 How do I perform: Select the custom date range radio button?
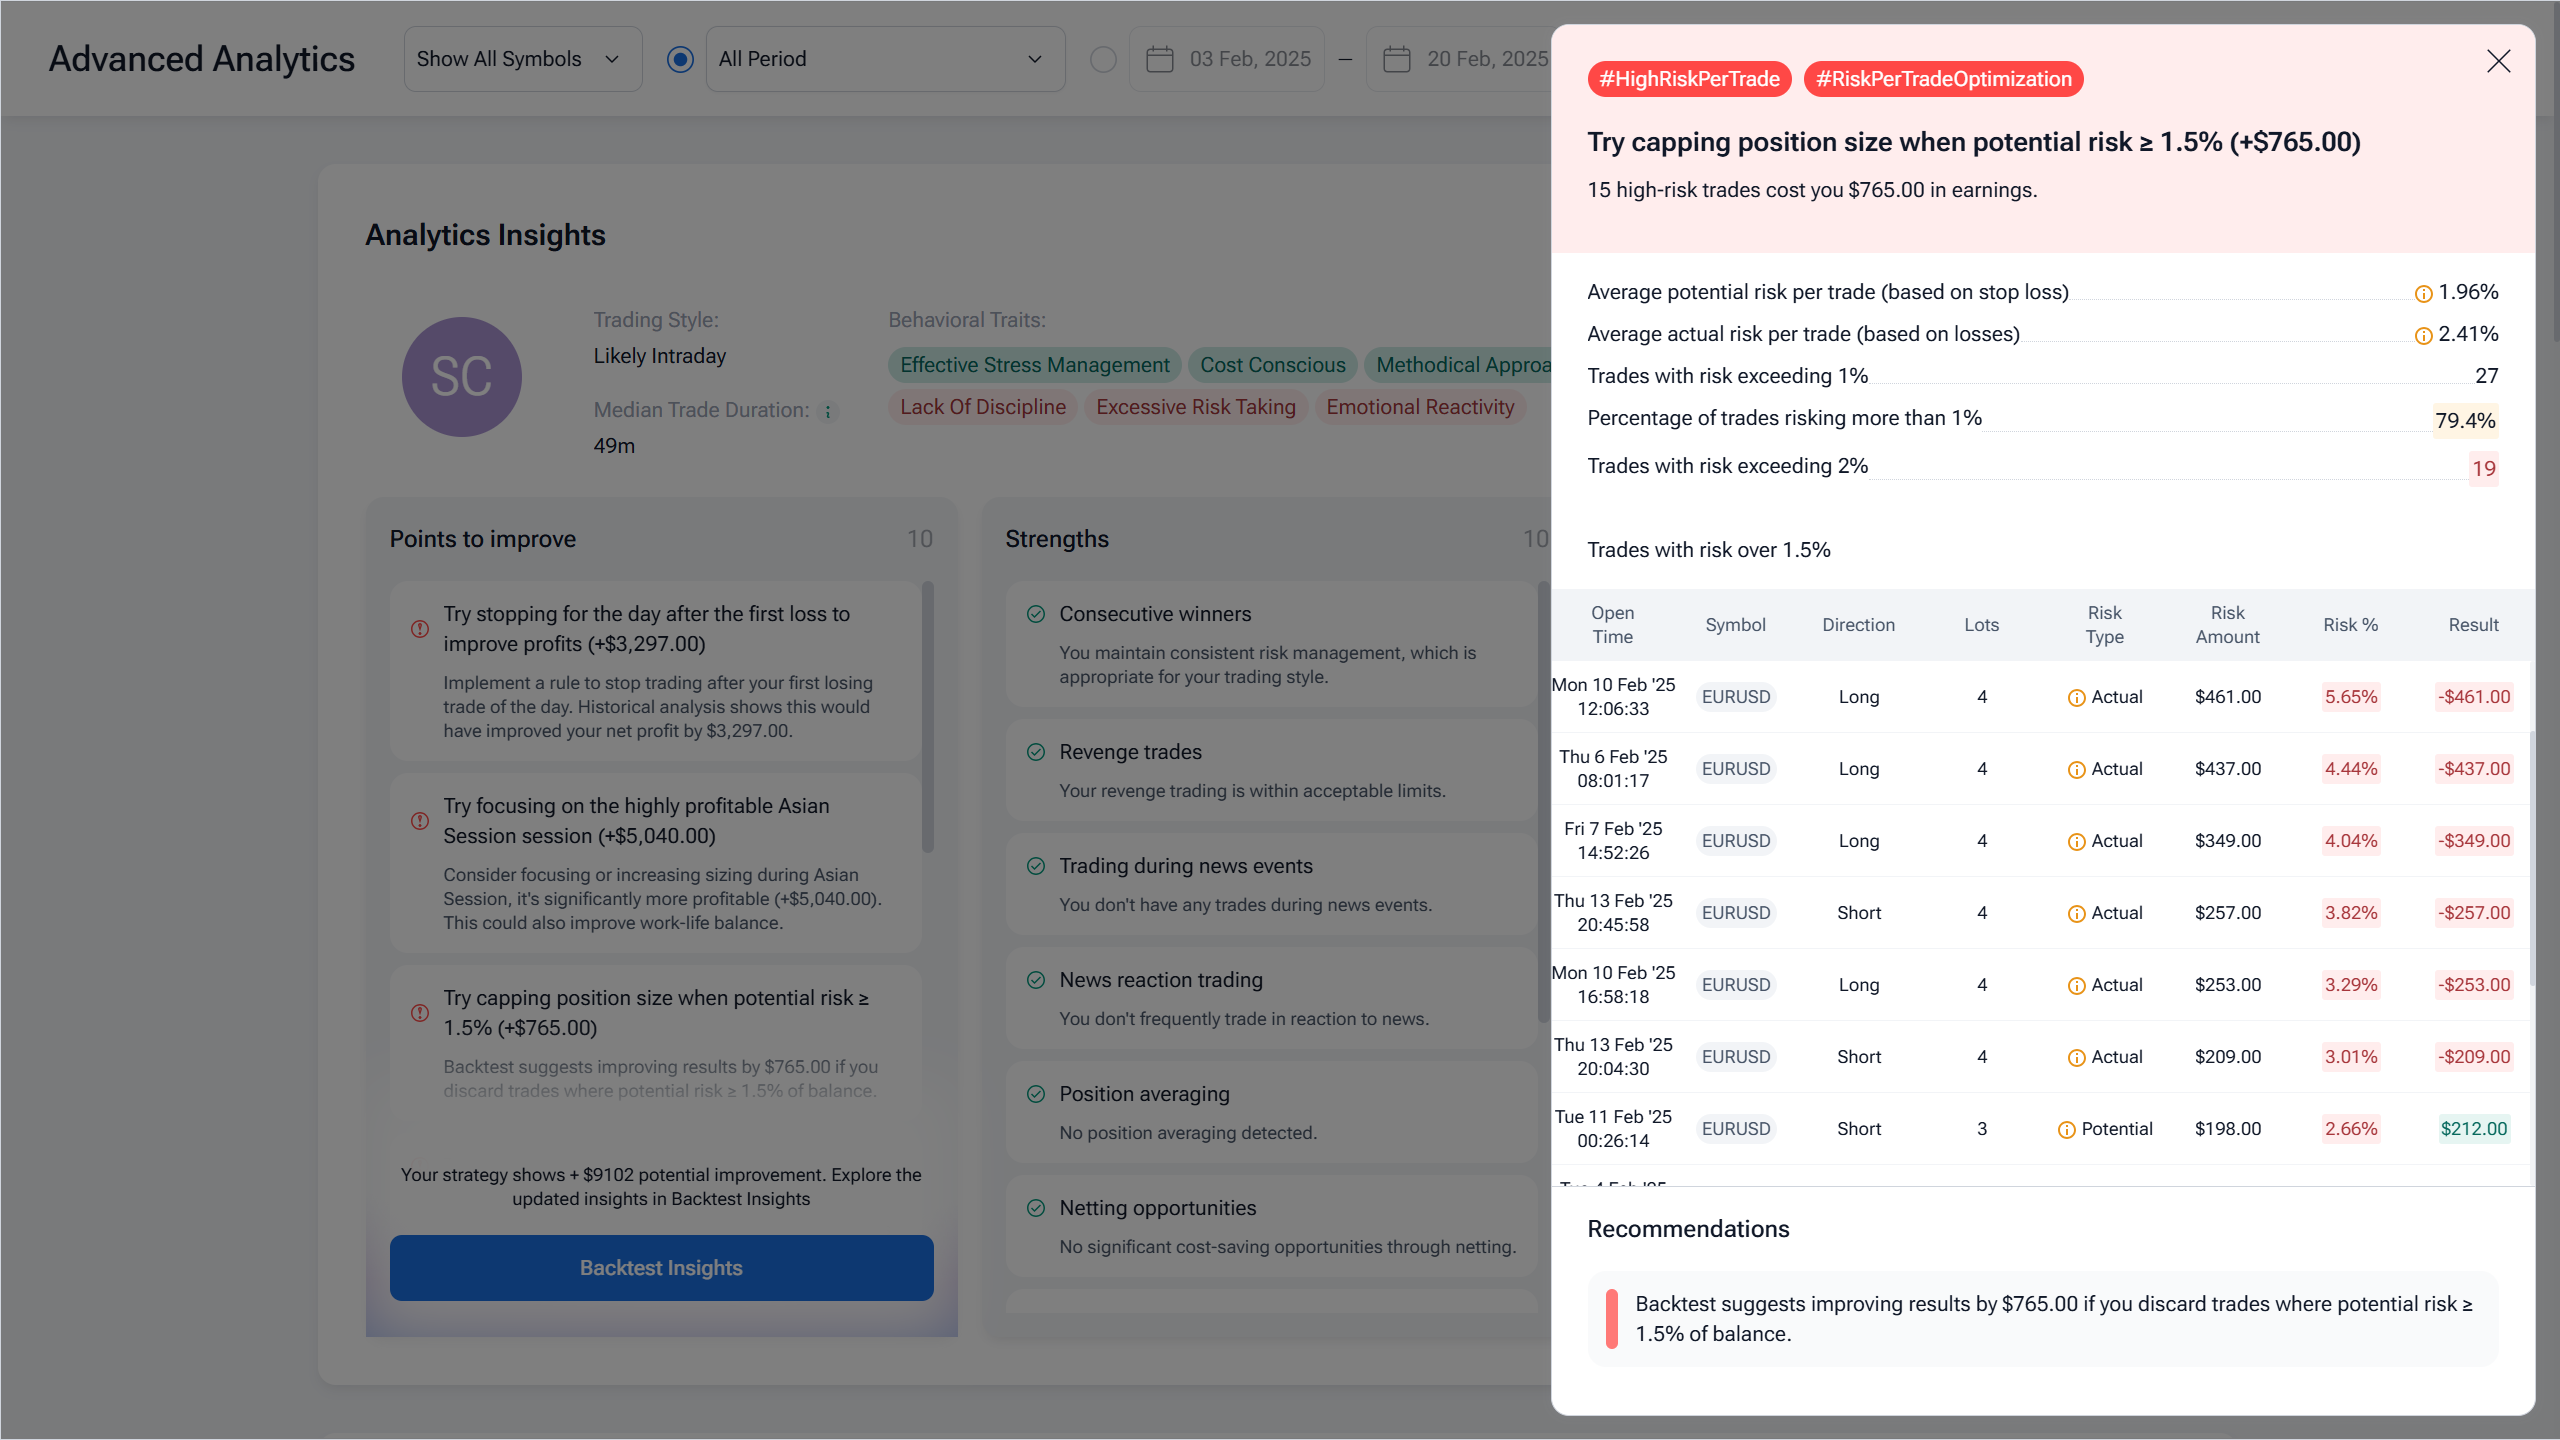pos(1103,59)
